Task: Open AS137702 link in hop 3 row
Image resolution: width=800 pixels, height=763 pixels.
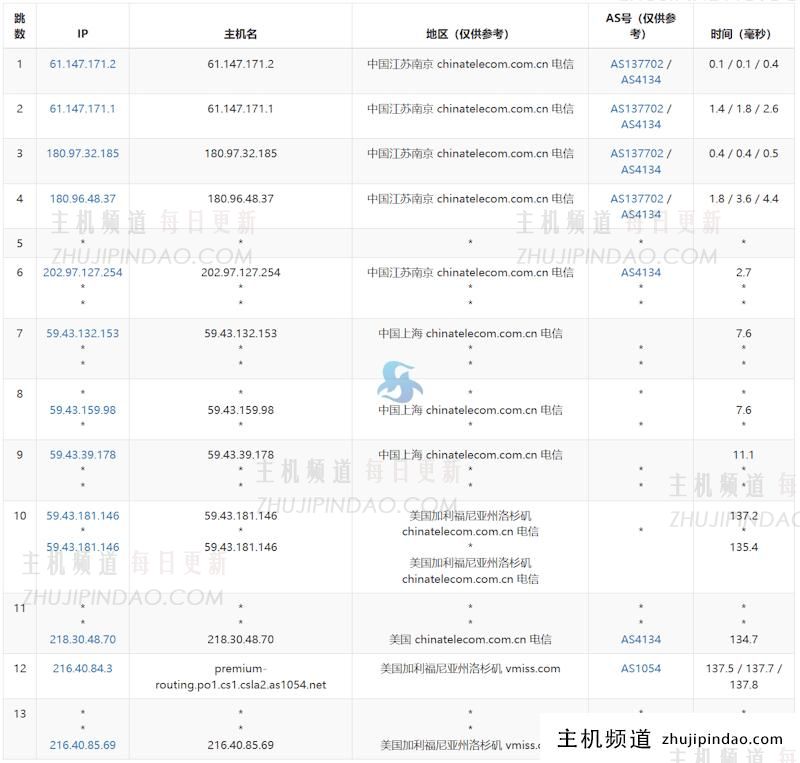Action: pyautogui.click(x=637, y=154)
